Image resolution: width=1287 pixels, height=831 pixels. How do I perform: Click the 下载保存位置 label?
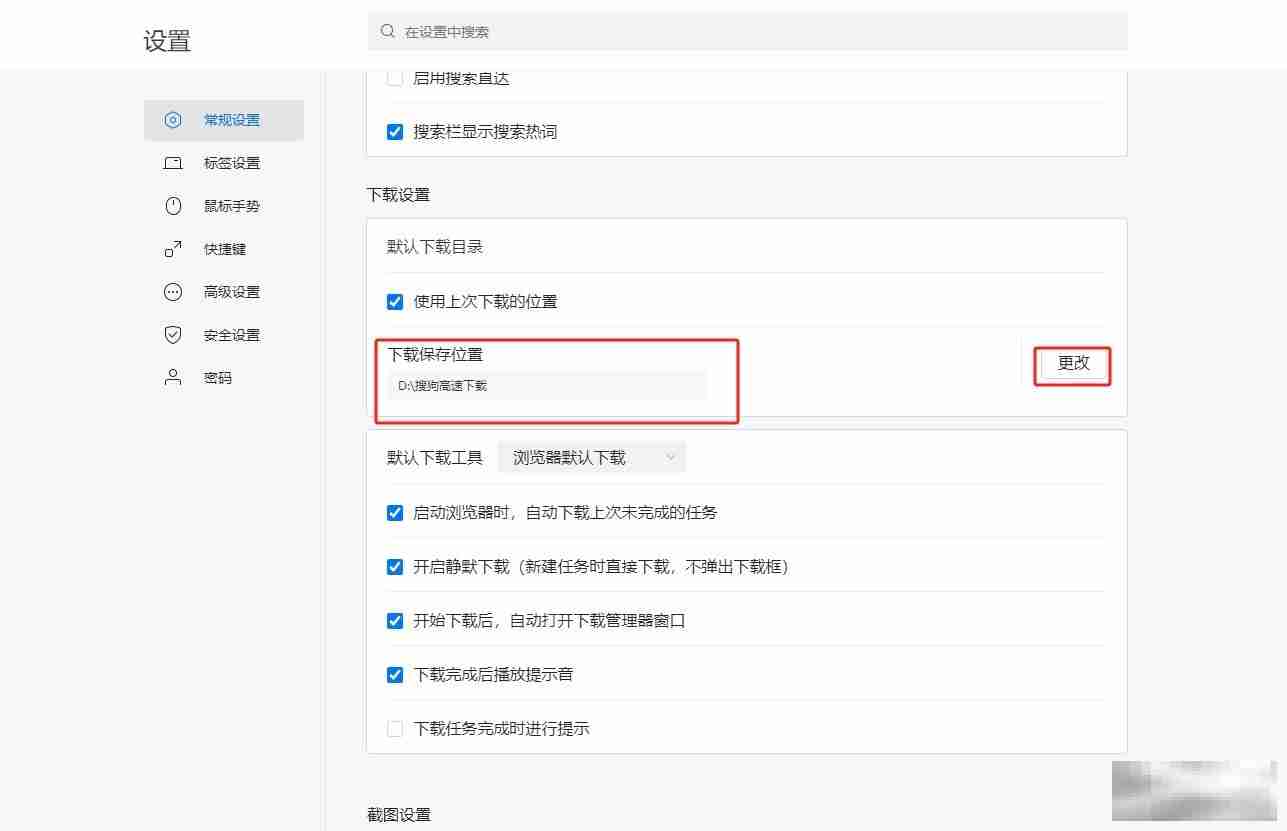coord(435,355)
